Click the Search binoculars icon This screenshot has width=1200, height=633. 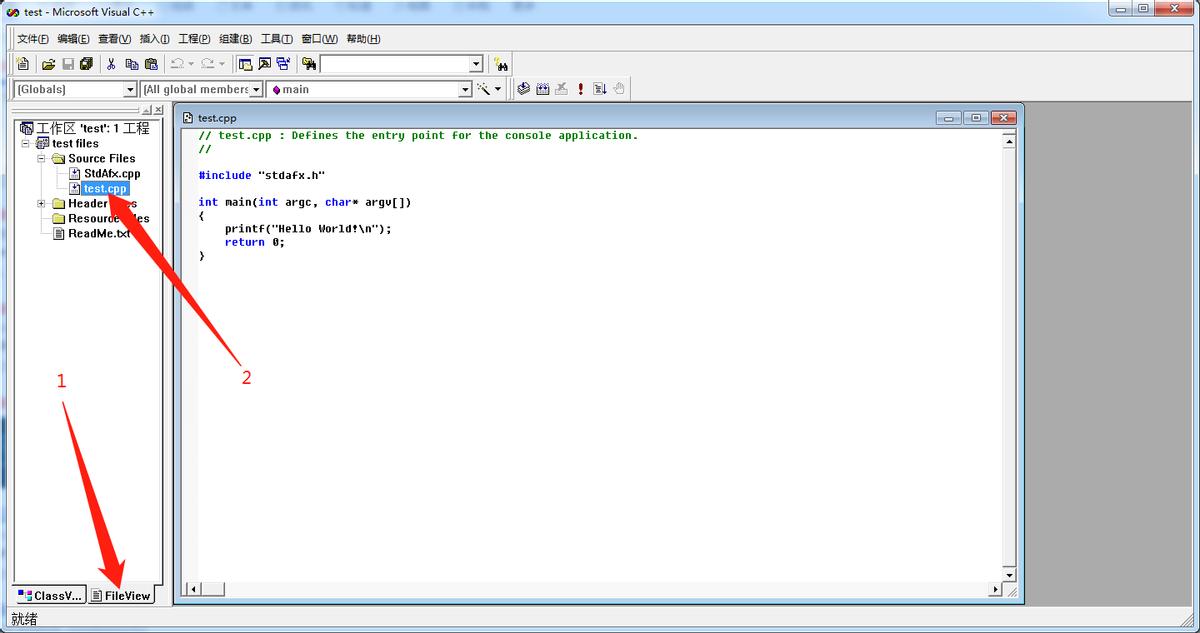(502, 64)
